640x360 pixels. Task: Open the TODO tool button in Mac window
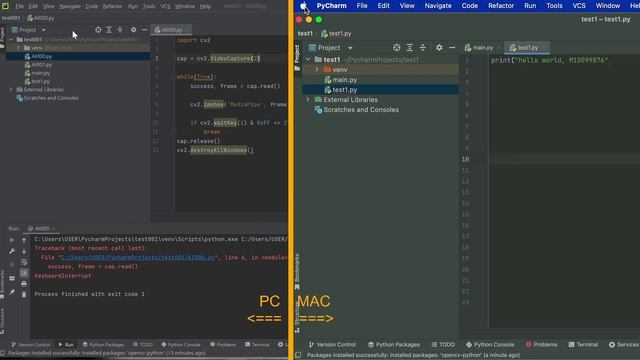point(443,345)
